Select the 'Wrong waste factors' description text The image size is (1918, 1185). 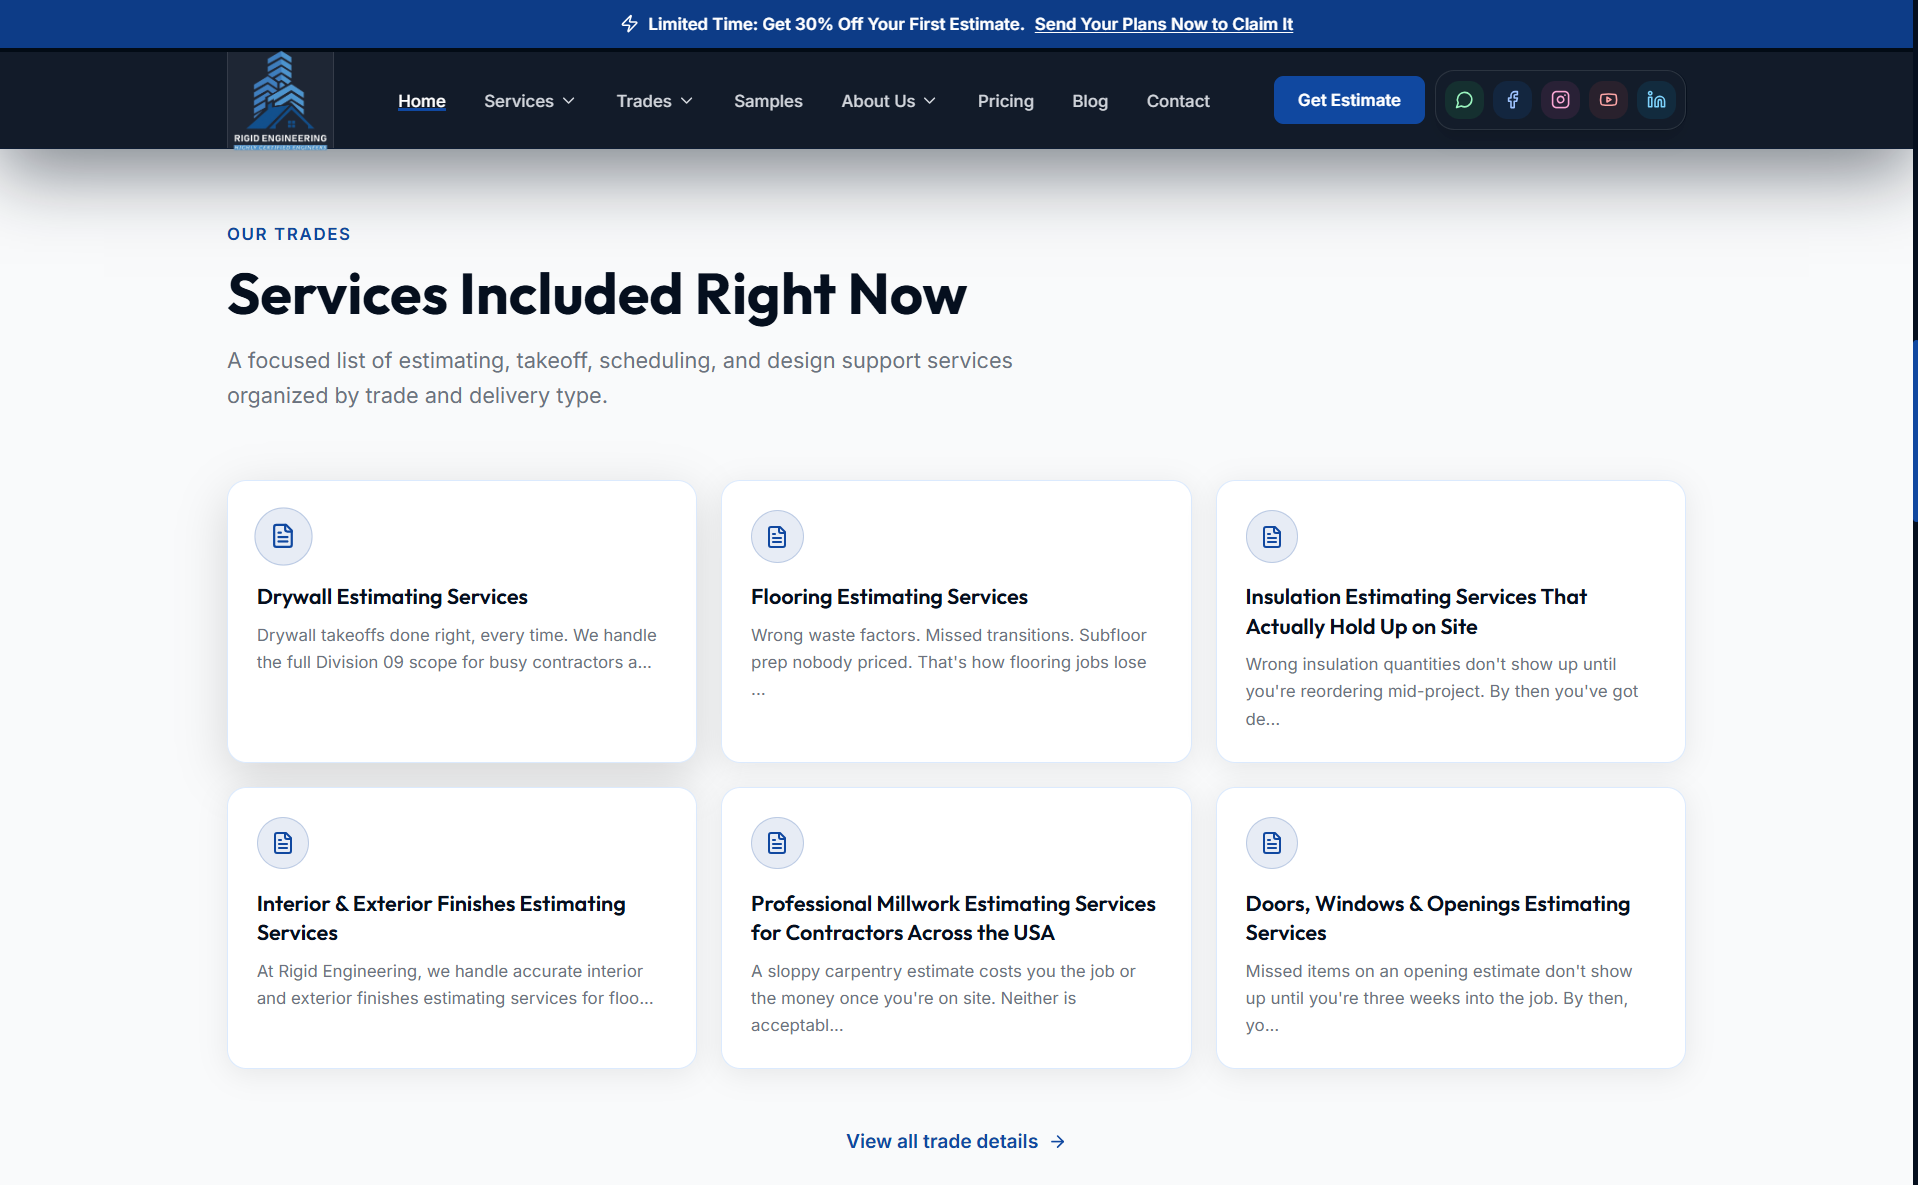[x=949, y=662]
